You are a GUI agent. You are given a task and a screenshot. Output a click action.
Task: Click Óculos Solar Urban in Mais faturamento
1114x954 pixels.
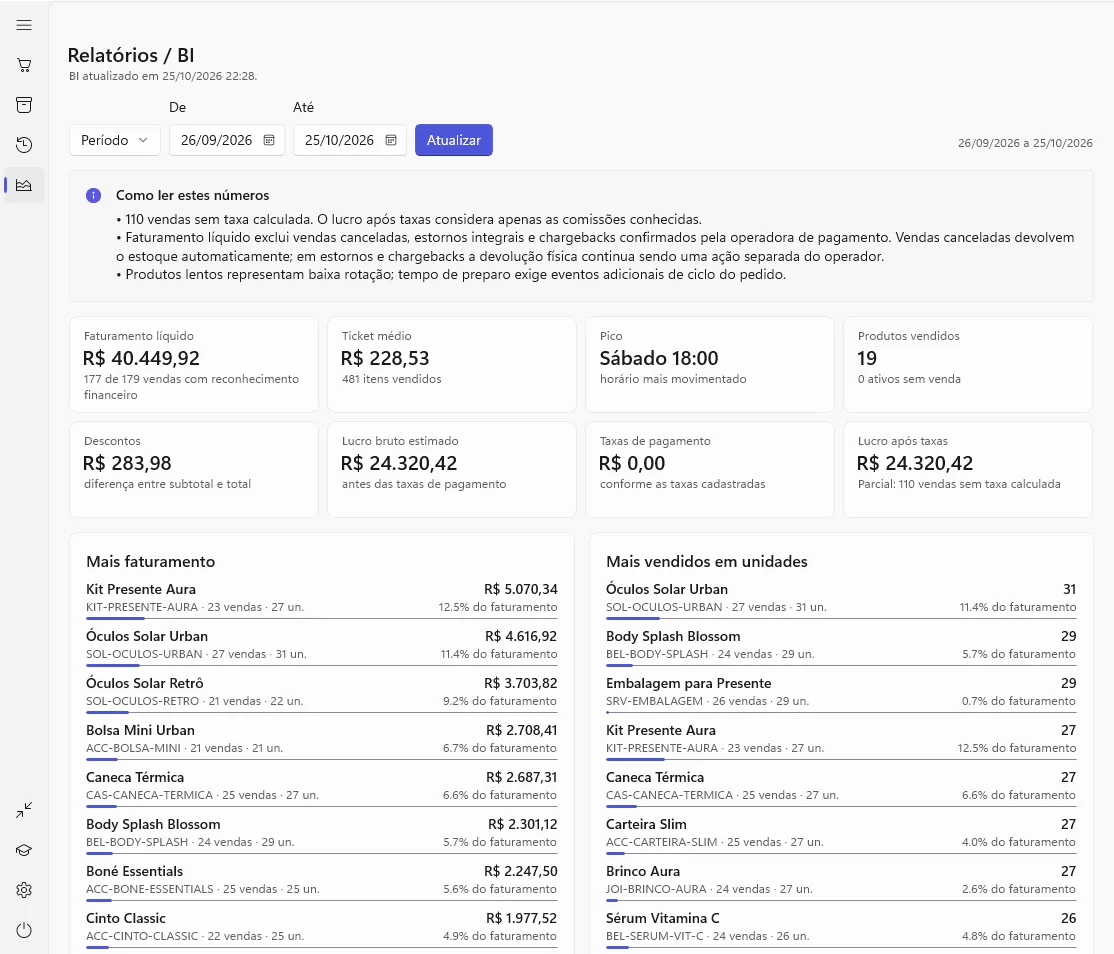pyautogui.click(x=322, y=645)
